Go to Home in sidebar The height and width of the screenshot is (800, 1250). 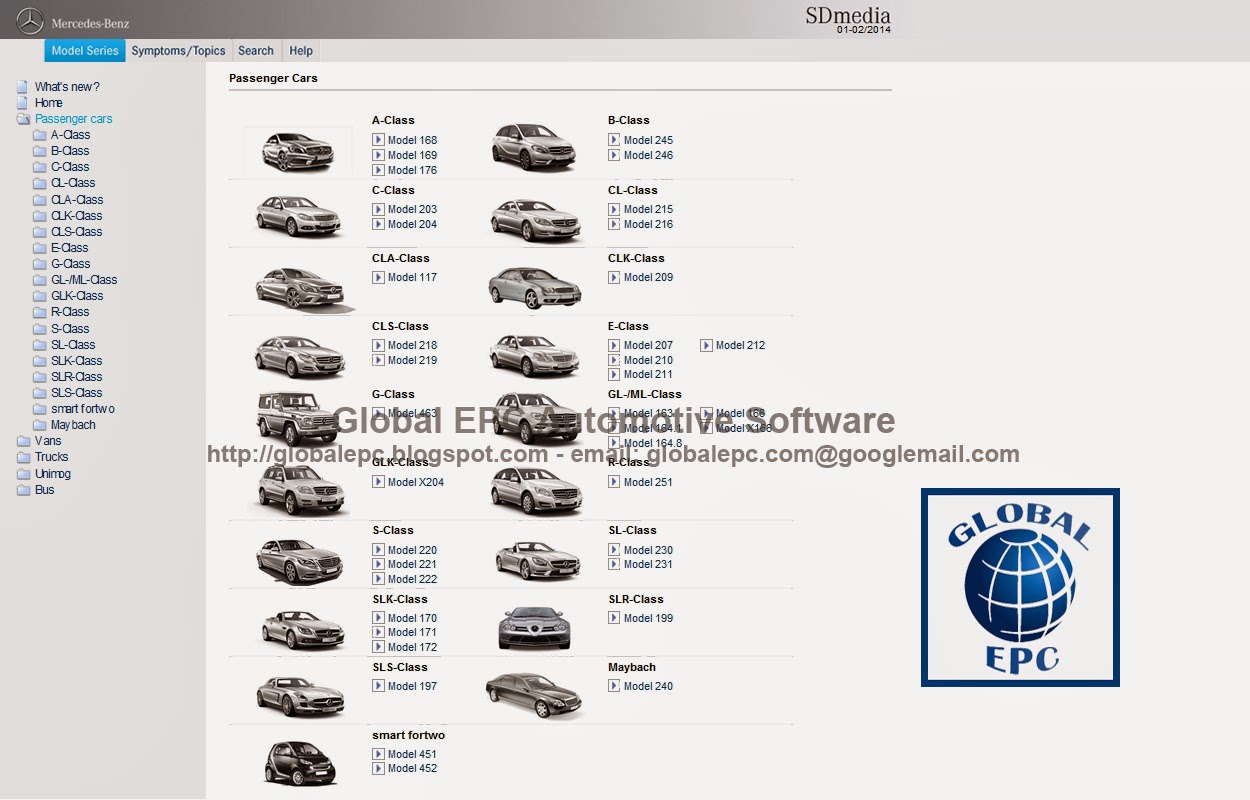tap(49, 103)
